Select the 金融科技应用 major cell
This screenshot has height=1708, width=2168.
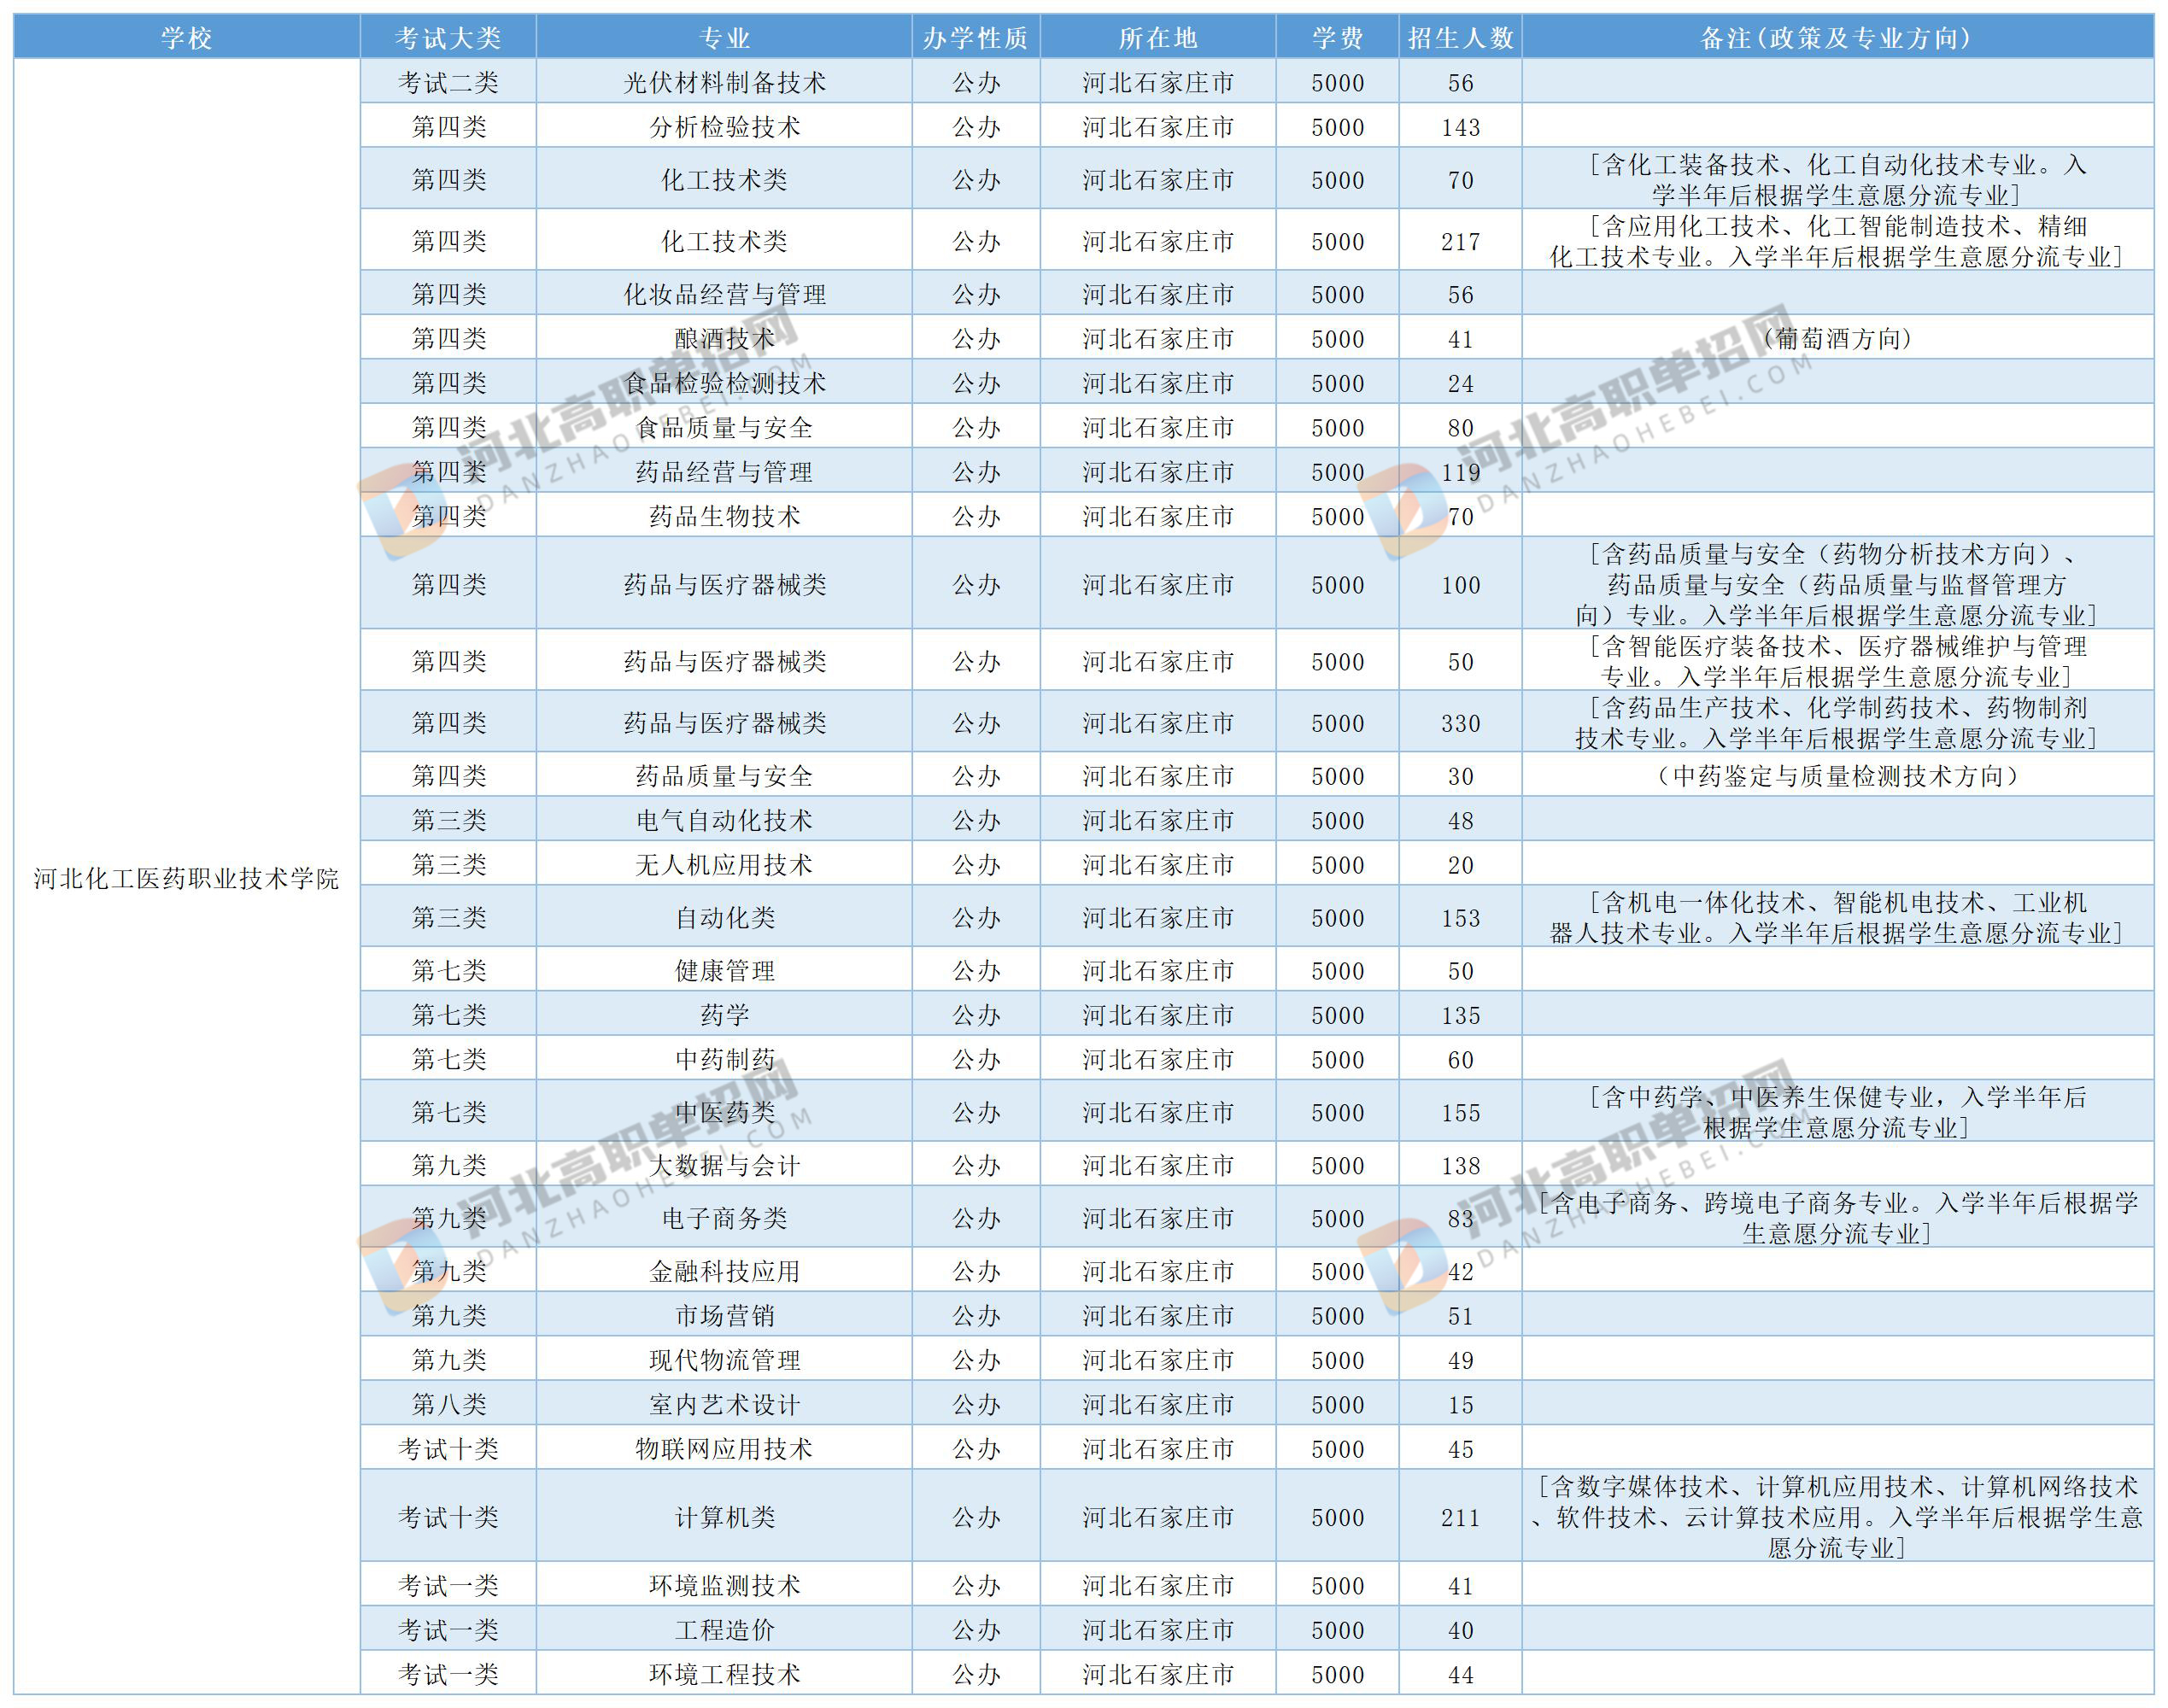724,1270
